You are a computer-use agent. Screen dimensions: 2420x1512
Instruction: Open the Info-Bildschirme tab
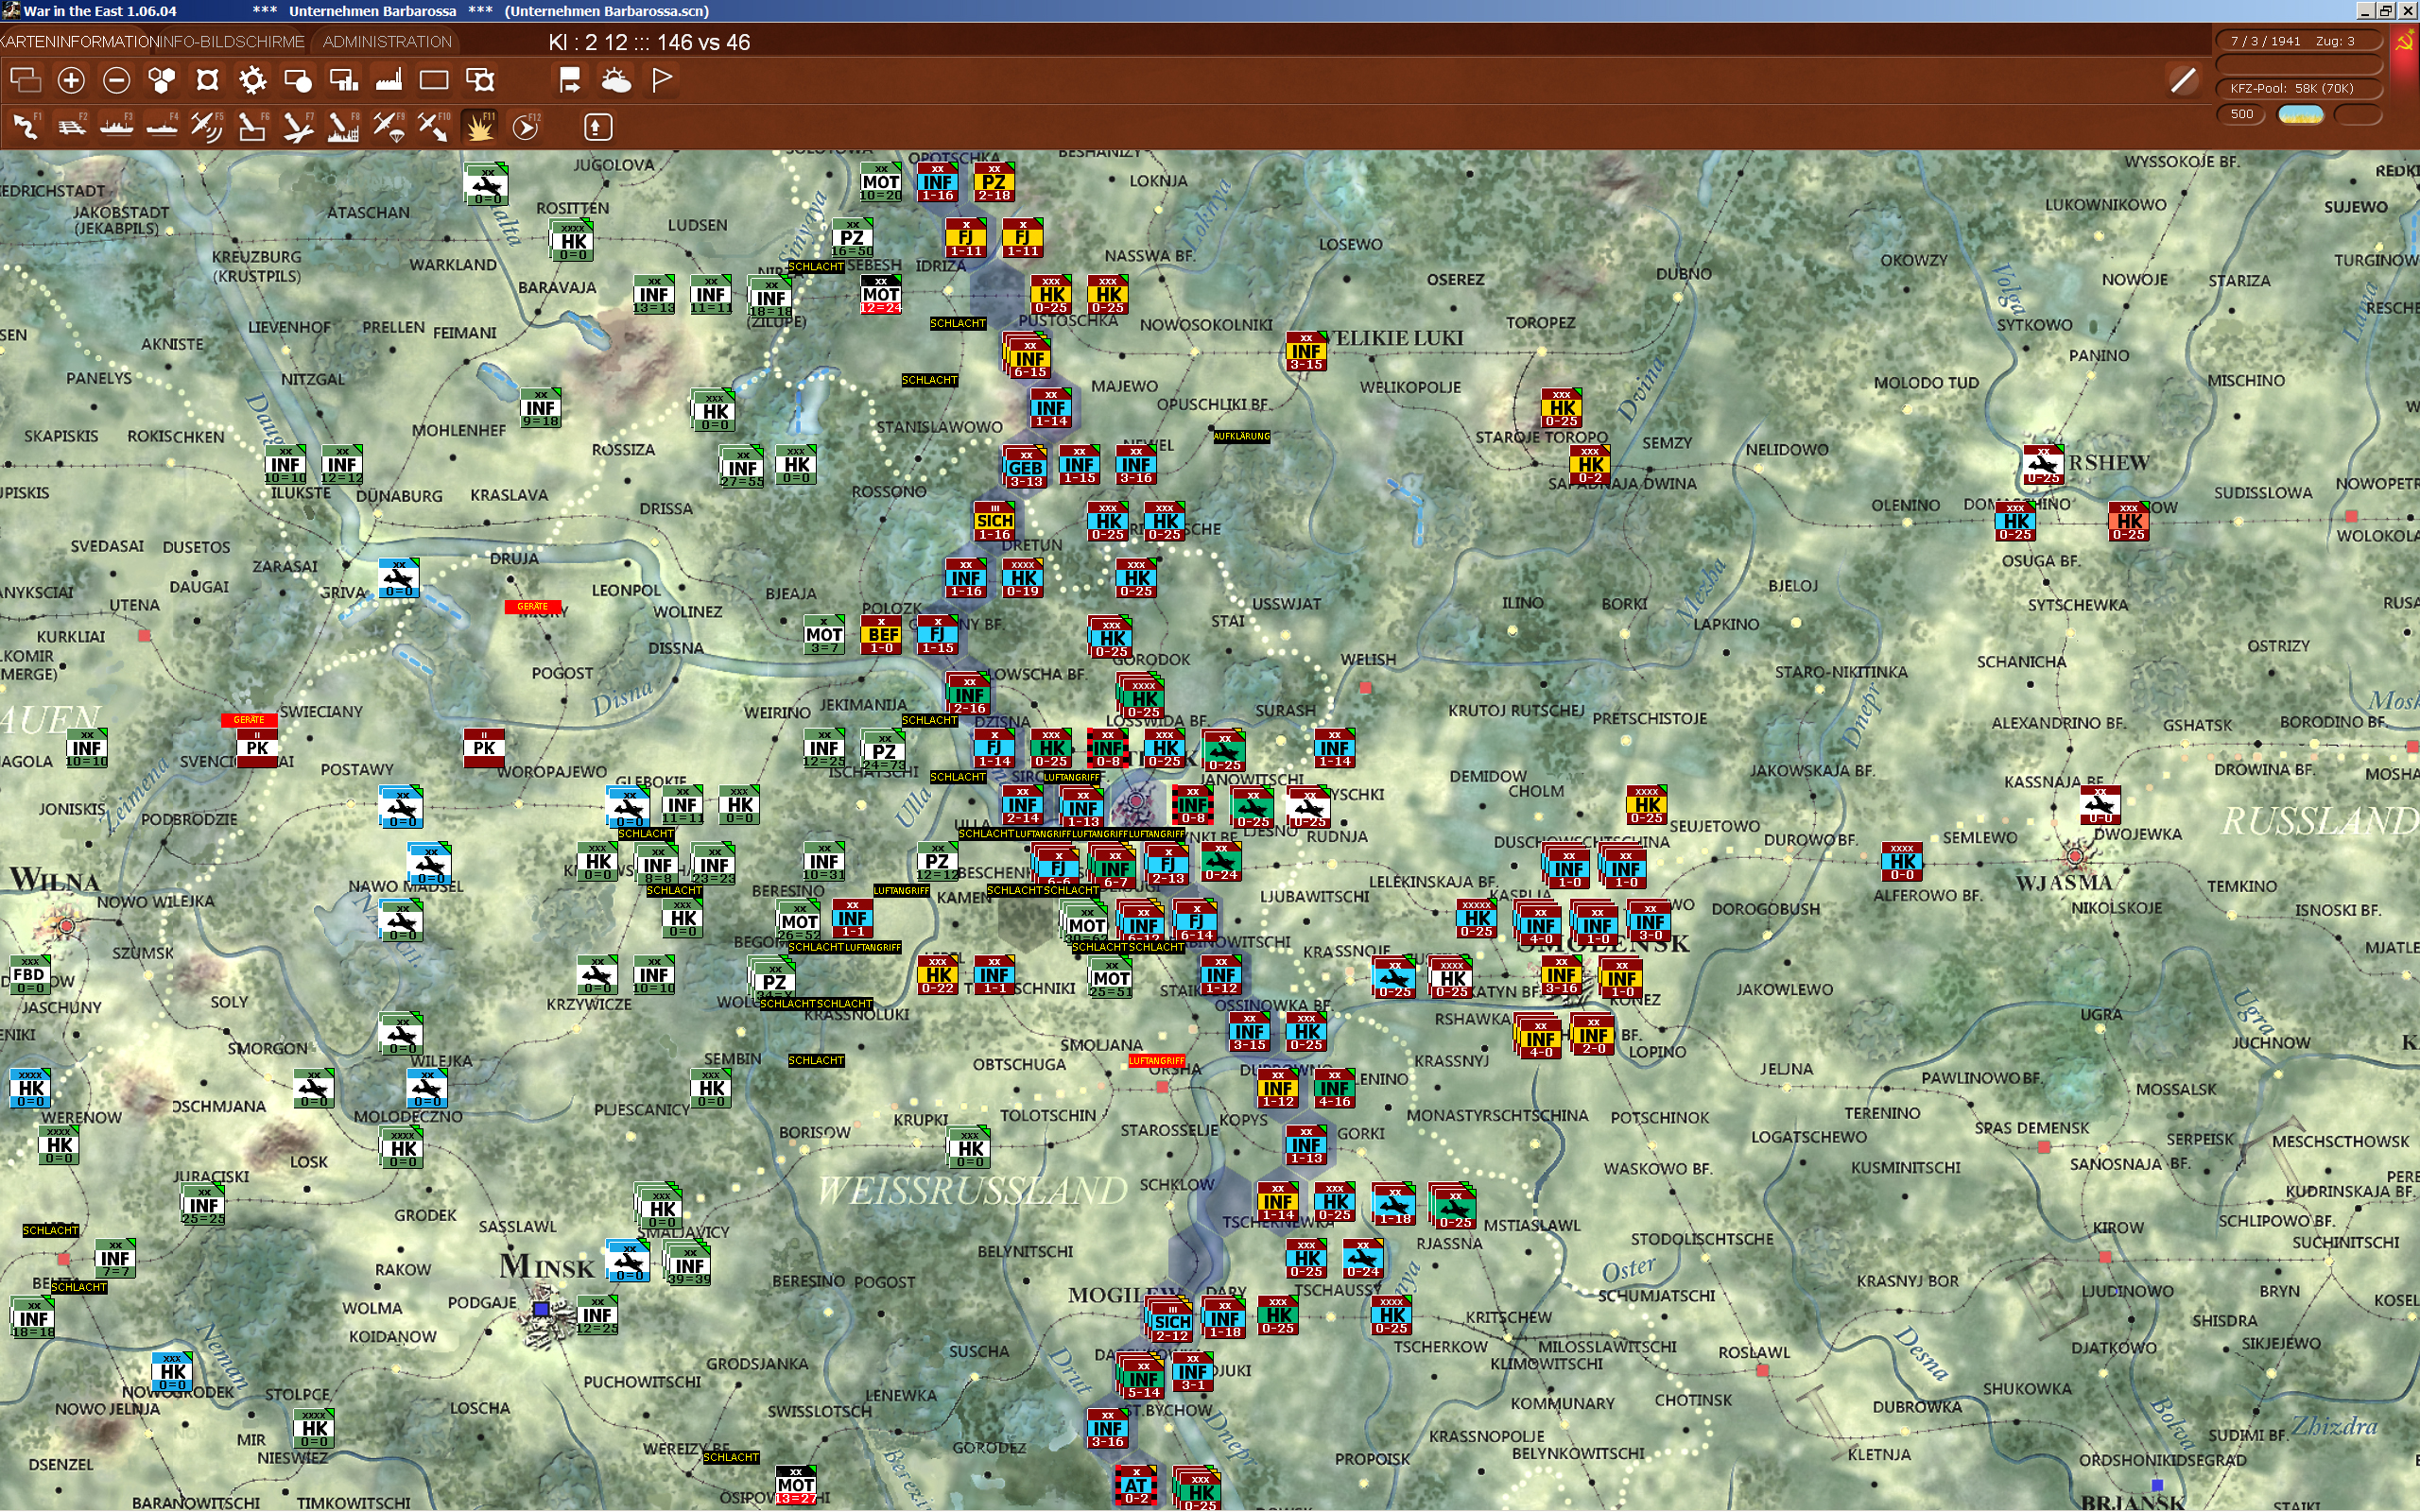[x=232, y=42]
